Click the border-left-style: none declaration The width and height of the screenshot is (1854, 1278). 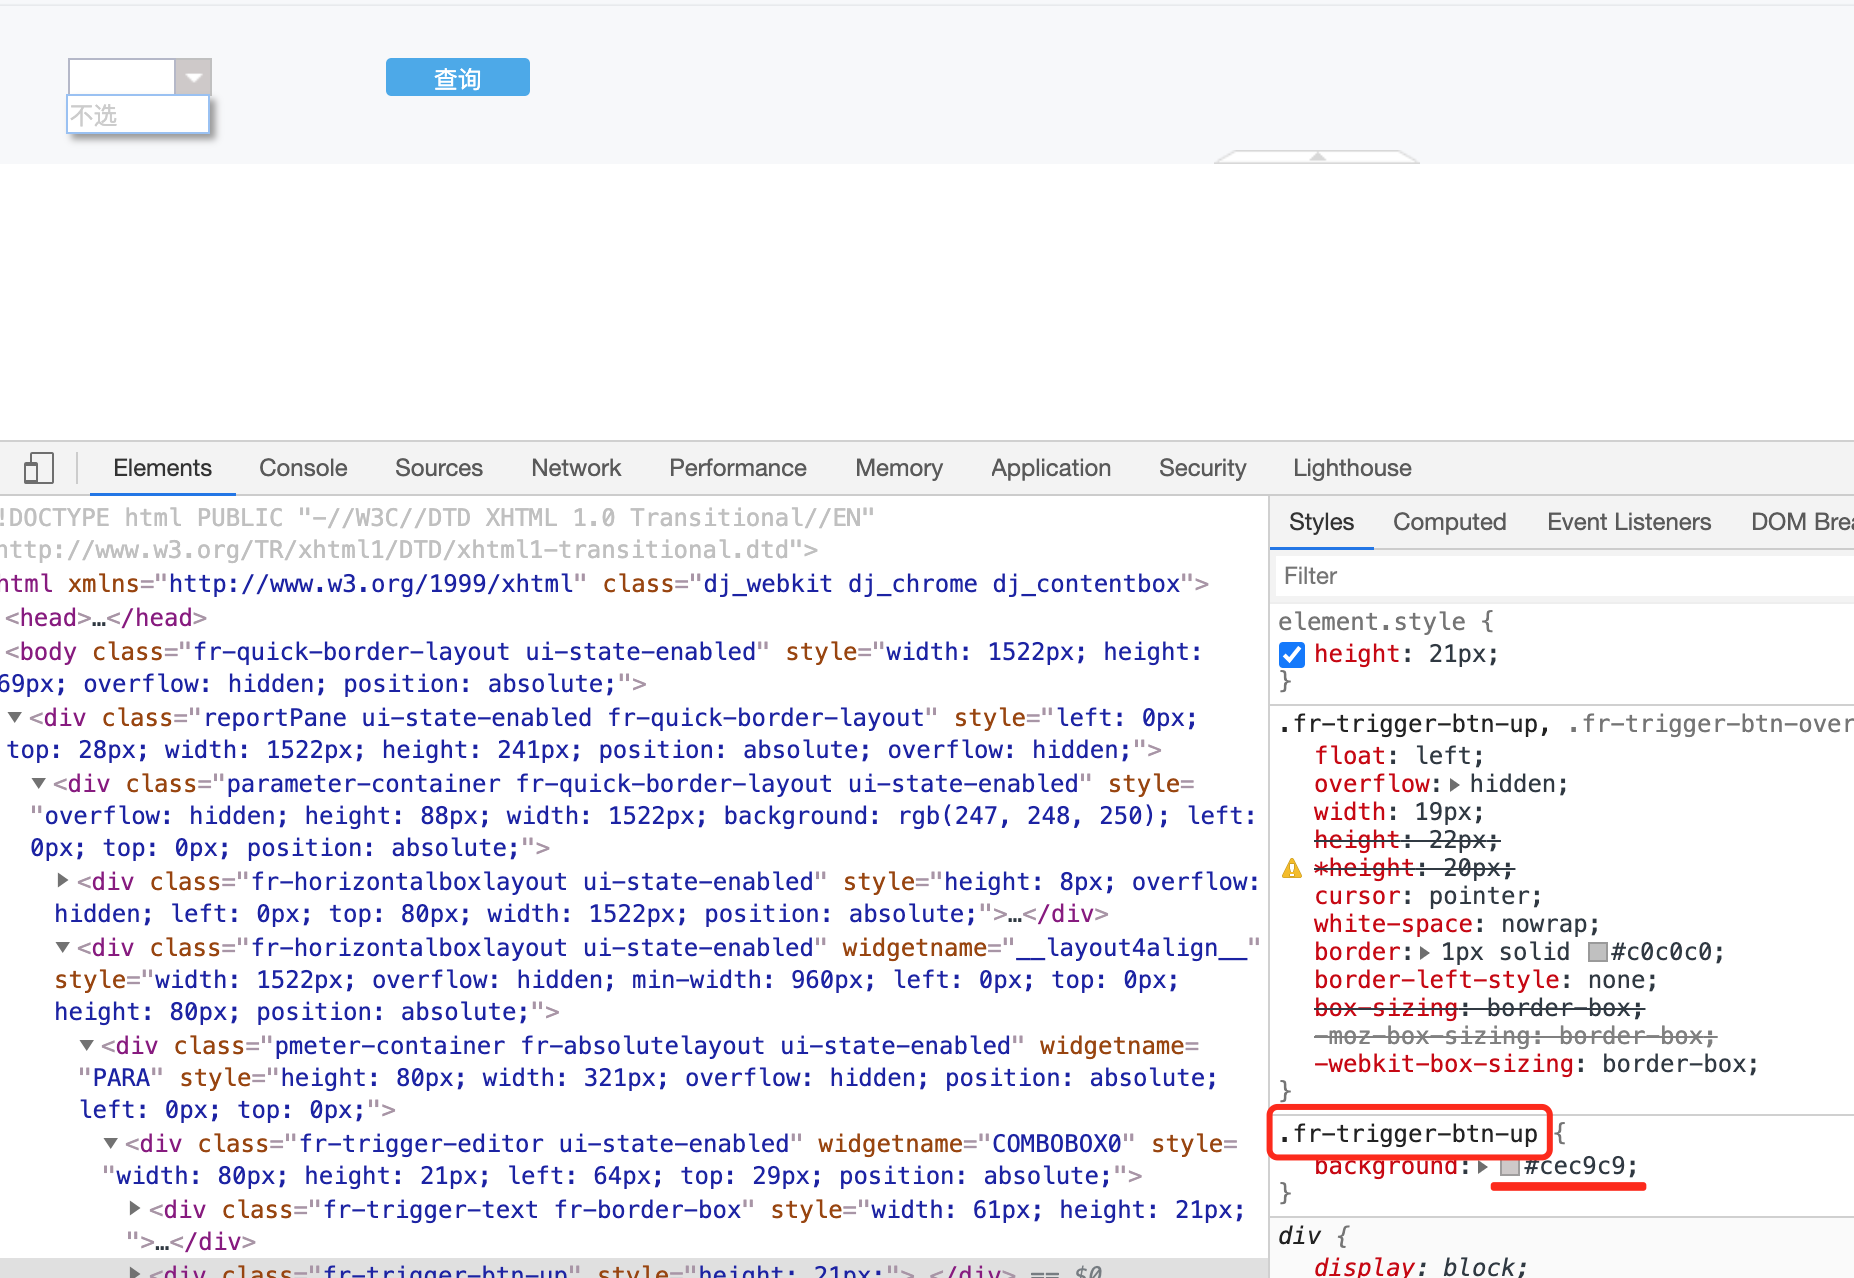1486,980
